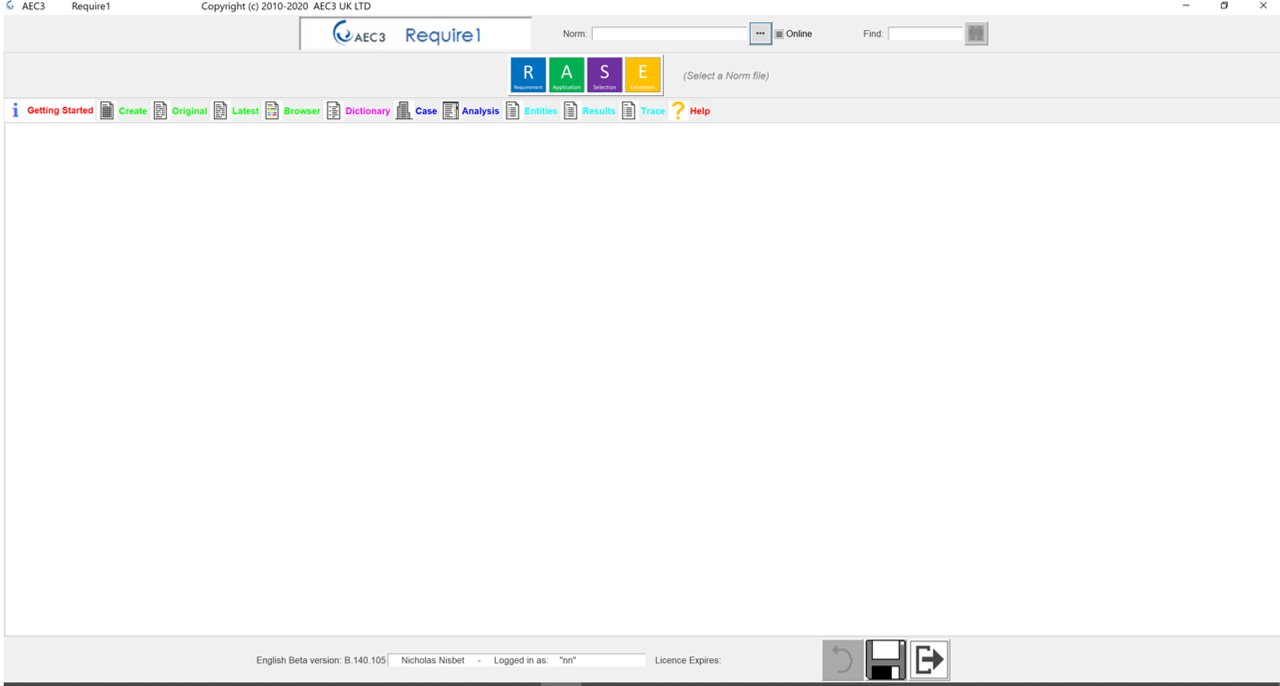Minimize the Require1 window

(1186, 6)
